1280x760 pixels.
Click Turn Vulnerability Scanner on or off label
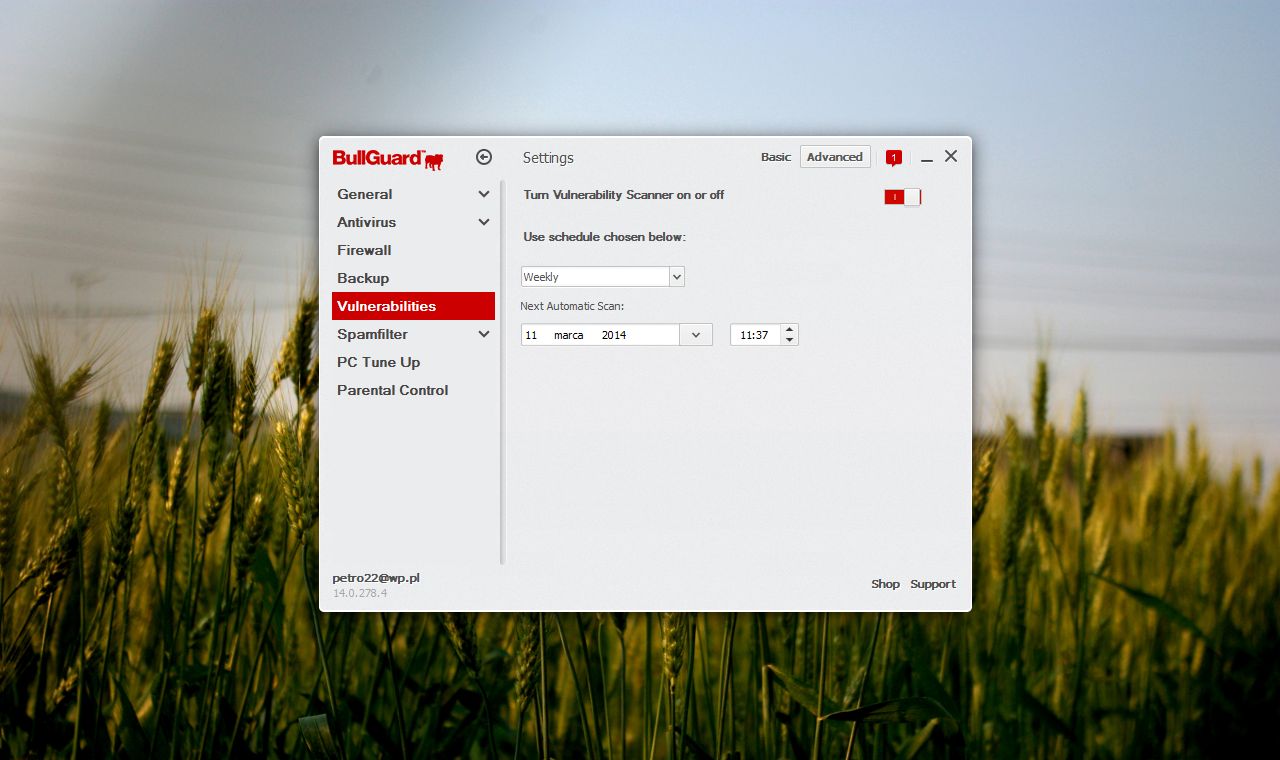tap(624, 195)
